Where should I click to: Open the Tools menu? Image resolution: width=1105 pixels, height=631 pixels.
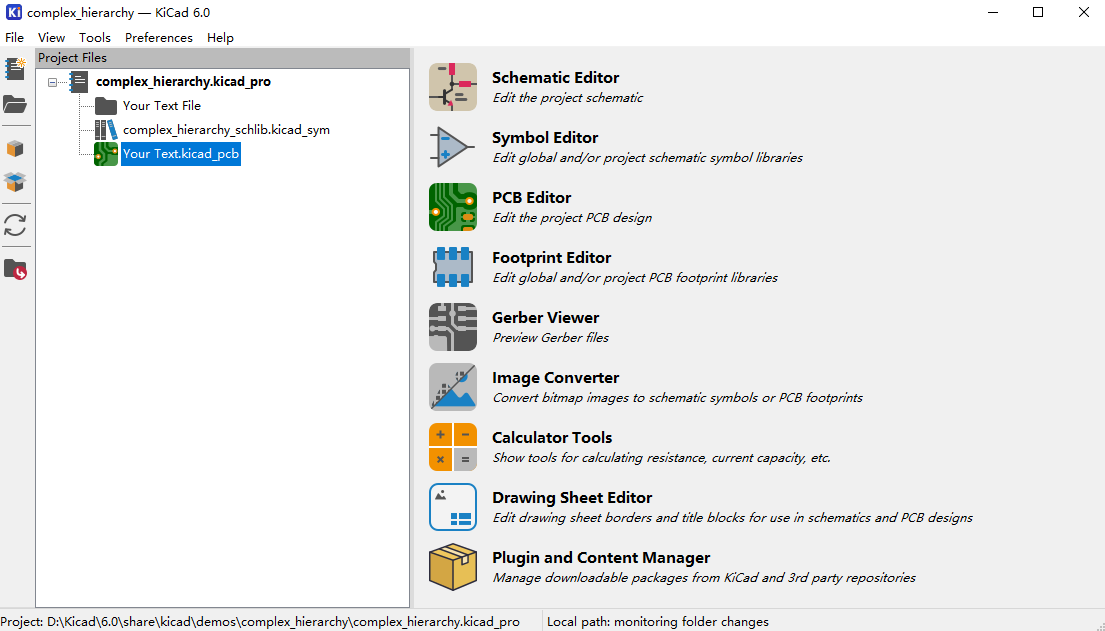tap(95, 38)
